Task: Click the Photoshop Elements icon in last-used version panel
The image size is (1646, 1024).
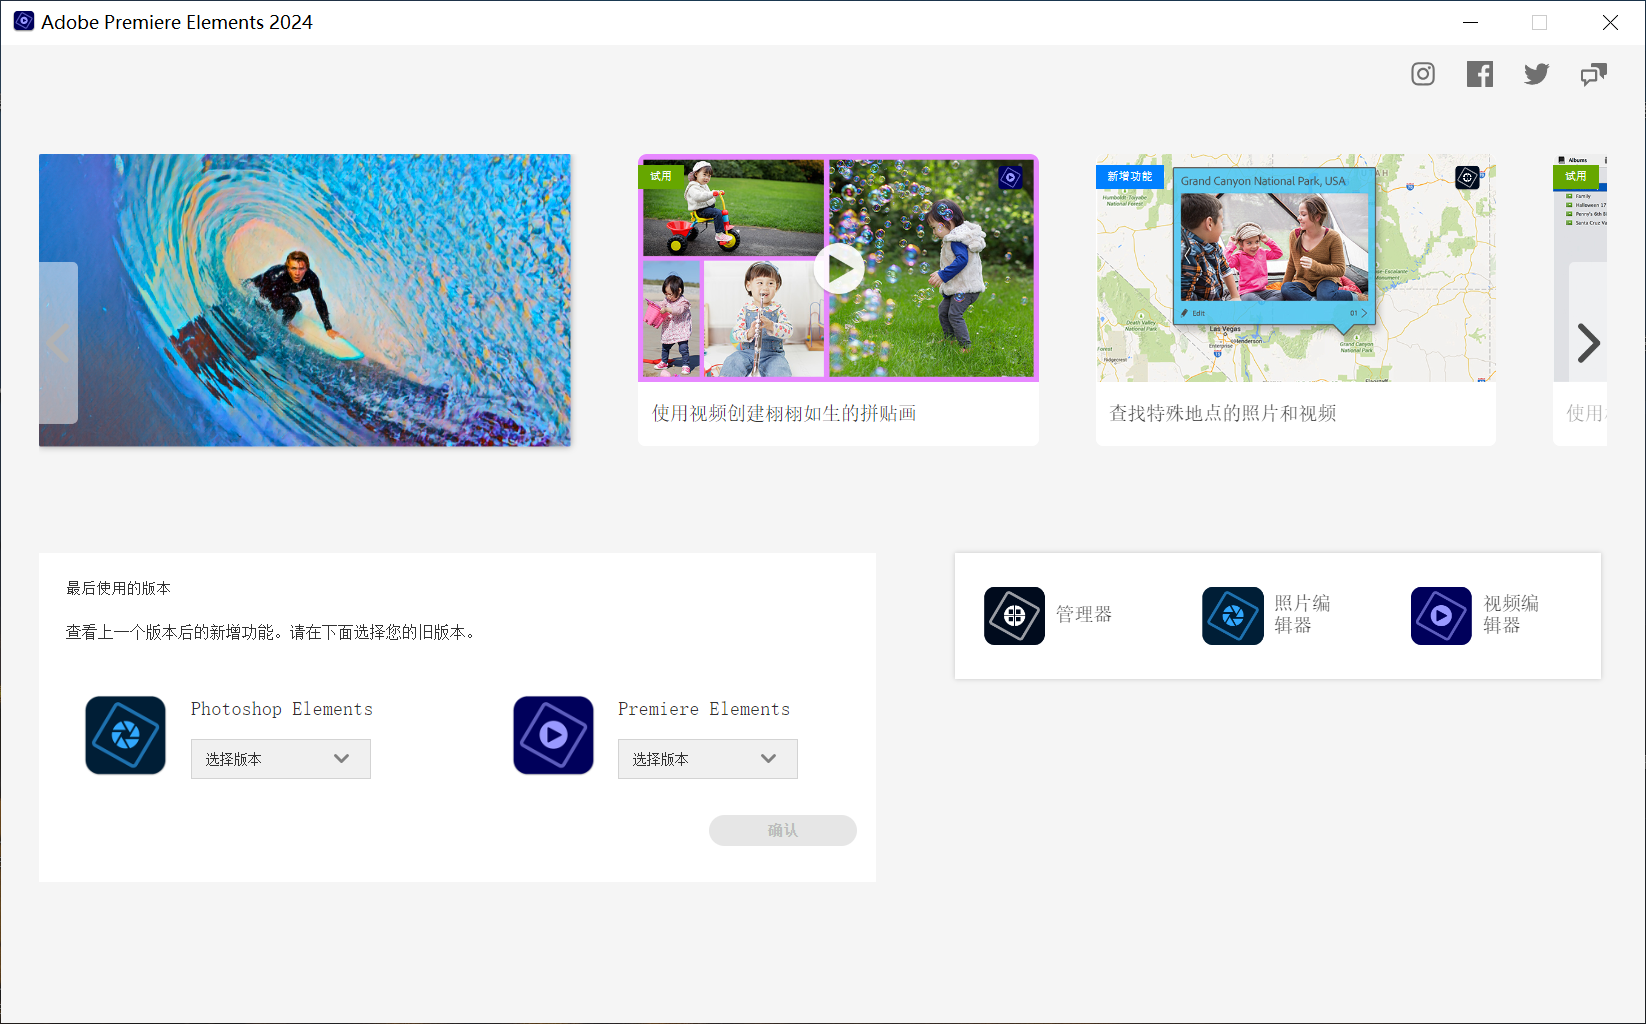Action: (x=126, y=735)
